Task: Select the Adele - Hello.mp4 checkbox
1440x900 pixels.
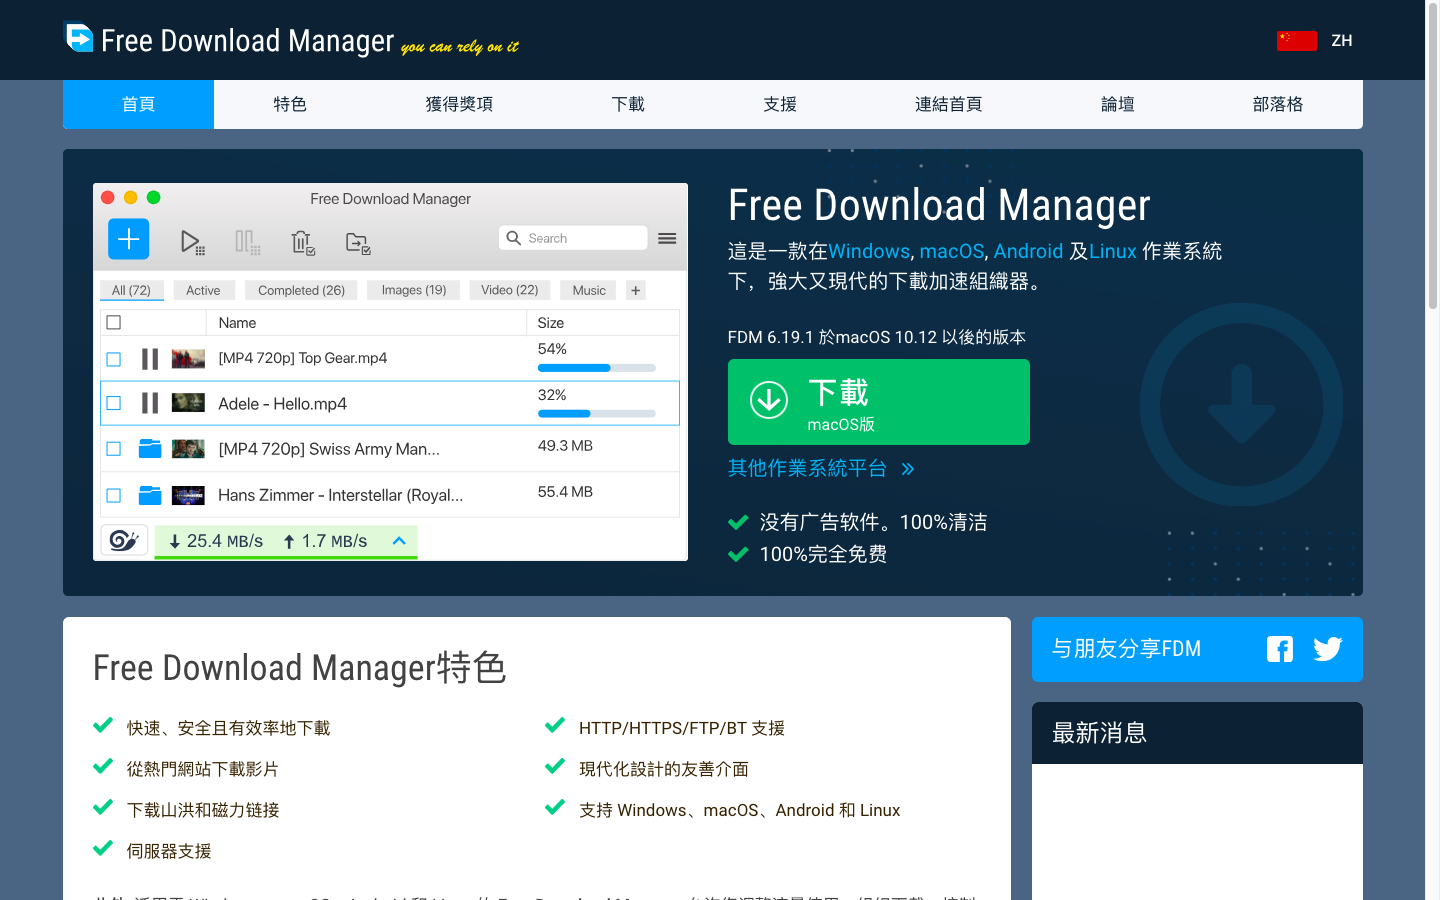Action: coord(113,403)
